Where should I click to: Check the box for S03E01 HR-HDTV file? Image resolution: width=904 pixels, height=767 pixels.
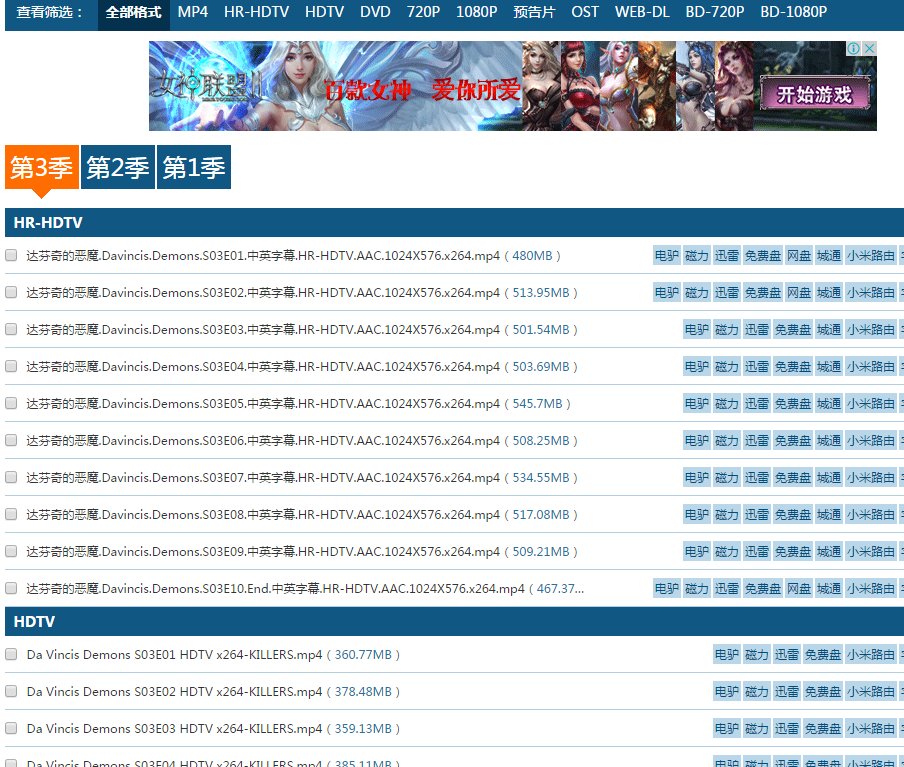click(11, 256)
